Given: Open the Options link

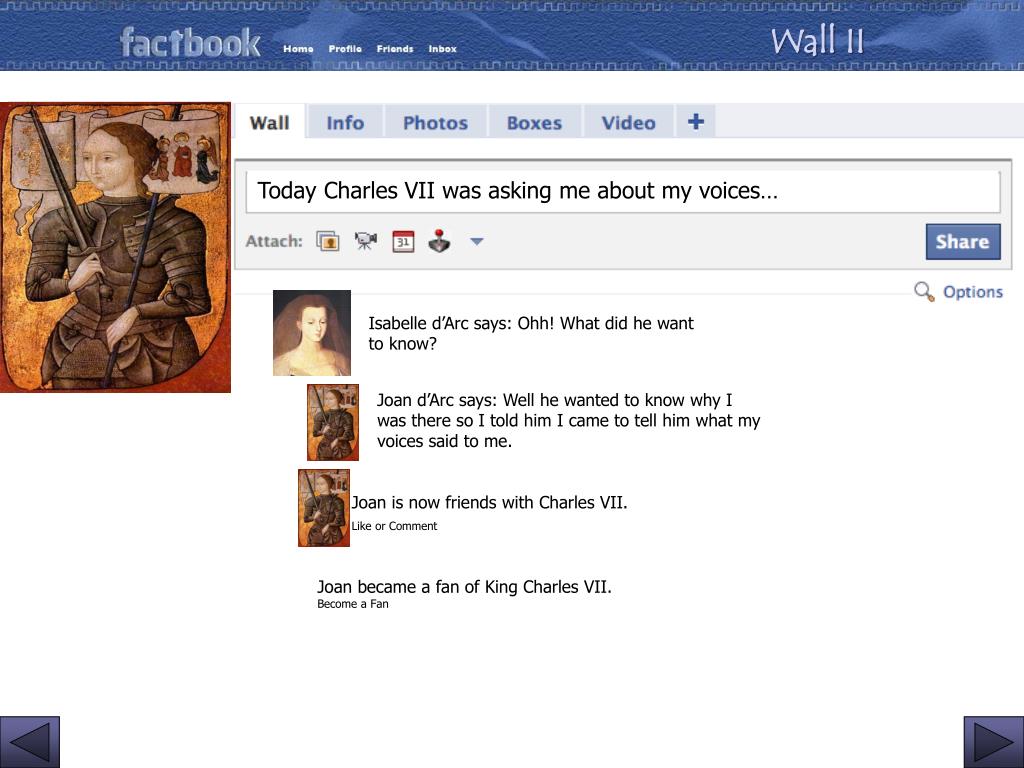Looking at the screenshot, I should [x=972, y=292].
